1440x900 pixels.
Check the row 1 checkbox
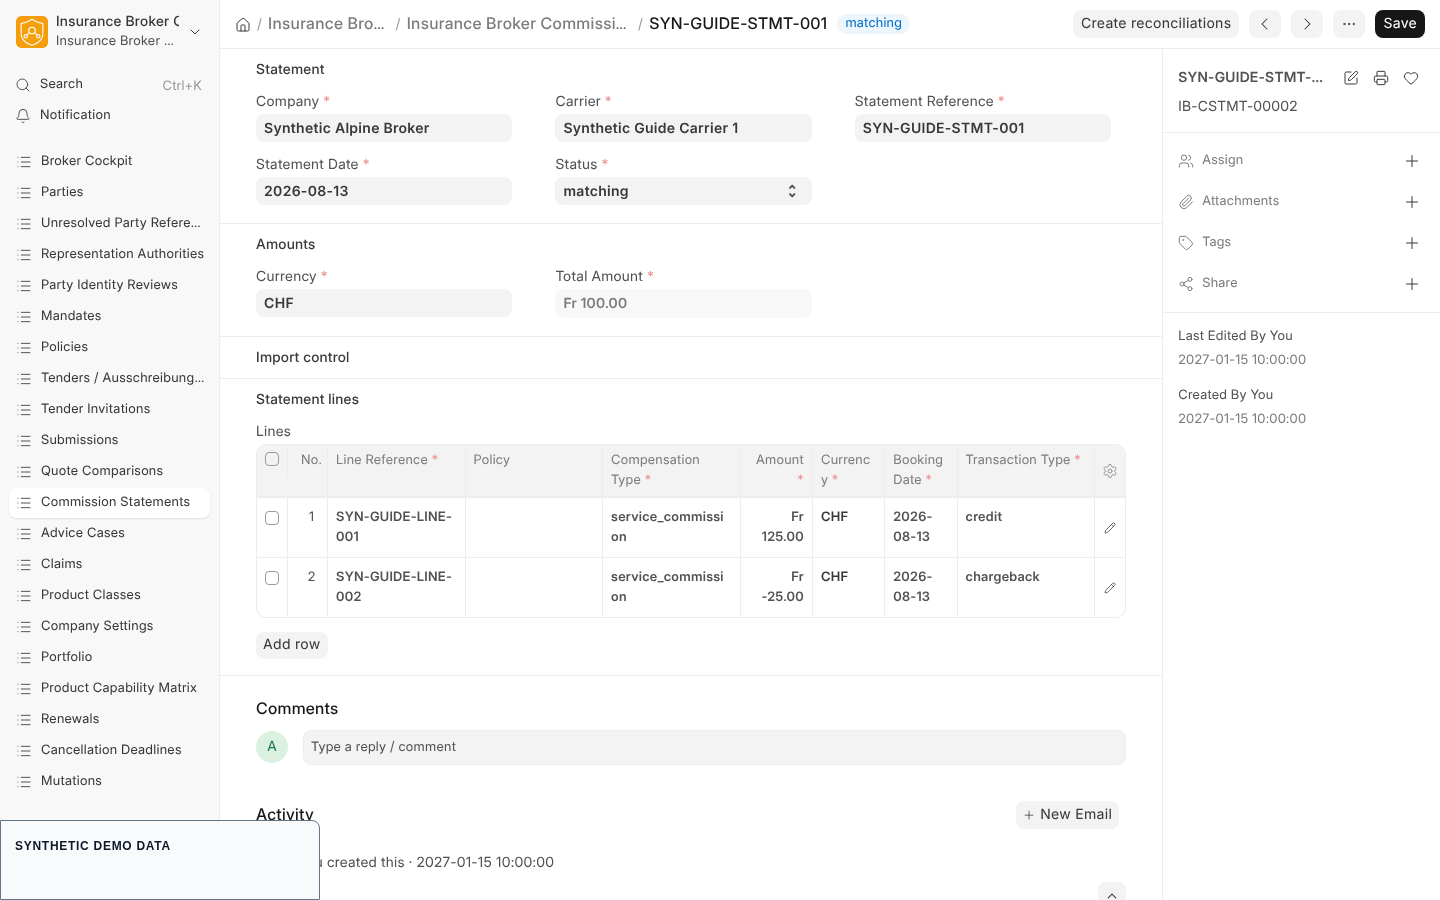pyautogui.click(x=272, y=518)
